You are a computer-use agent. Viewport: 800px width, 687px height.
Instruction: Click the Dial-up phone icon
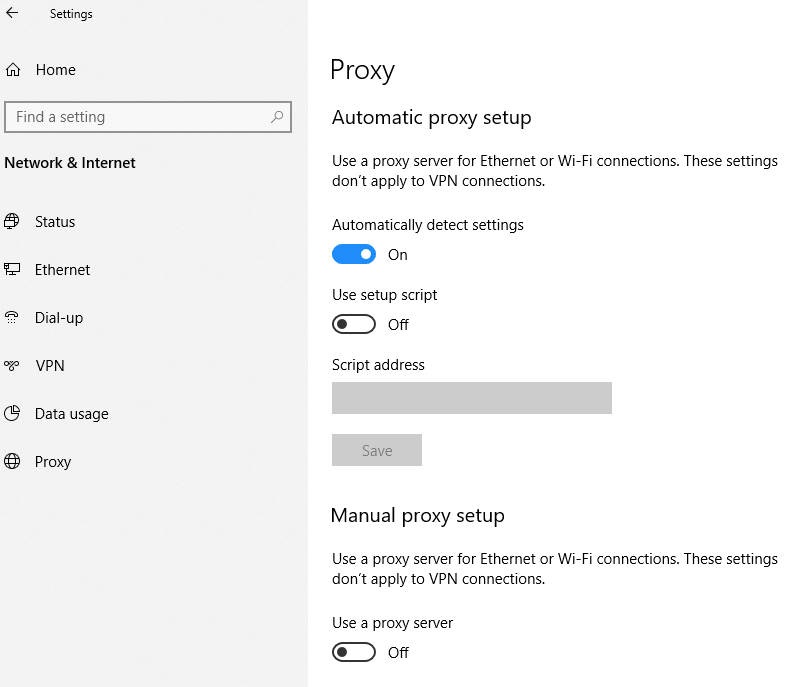[x=12, y=317]
